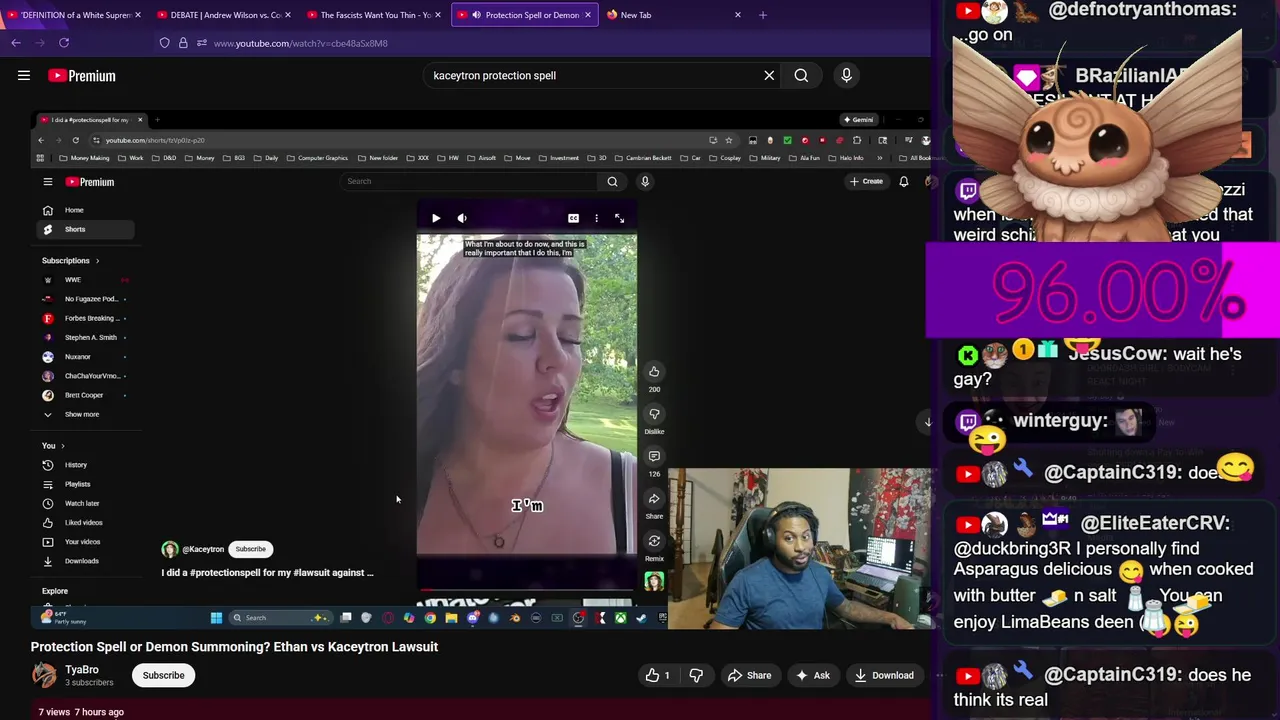1280x720 pixels.
Task: Open Remix option on the Short
Action: tap(654, 541)
